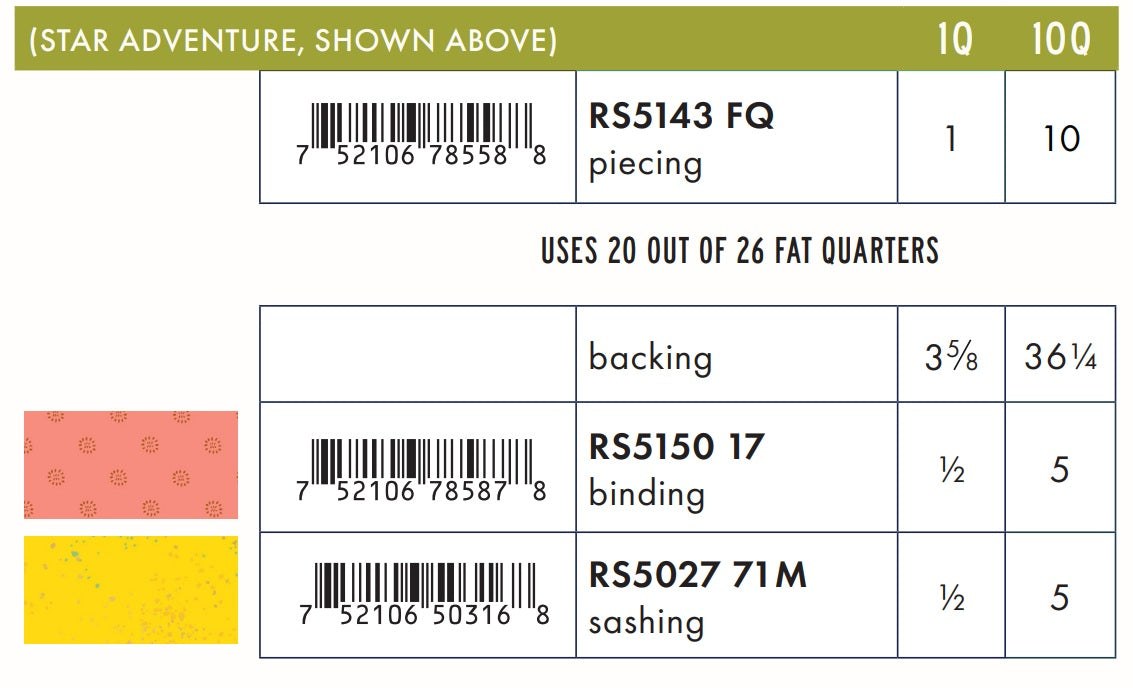Click the piecing 1Q quantity of 1
The height and width of the screenshot is (688, 1133).
point(951,137)
